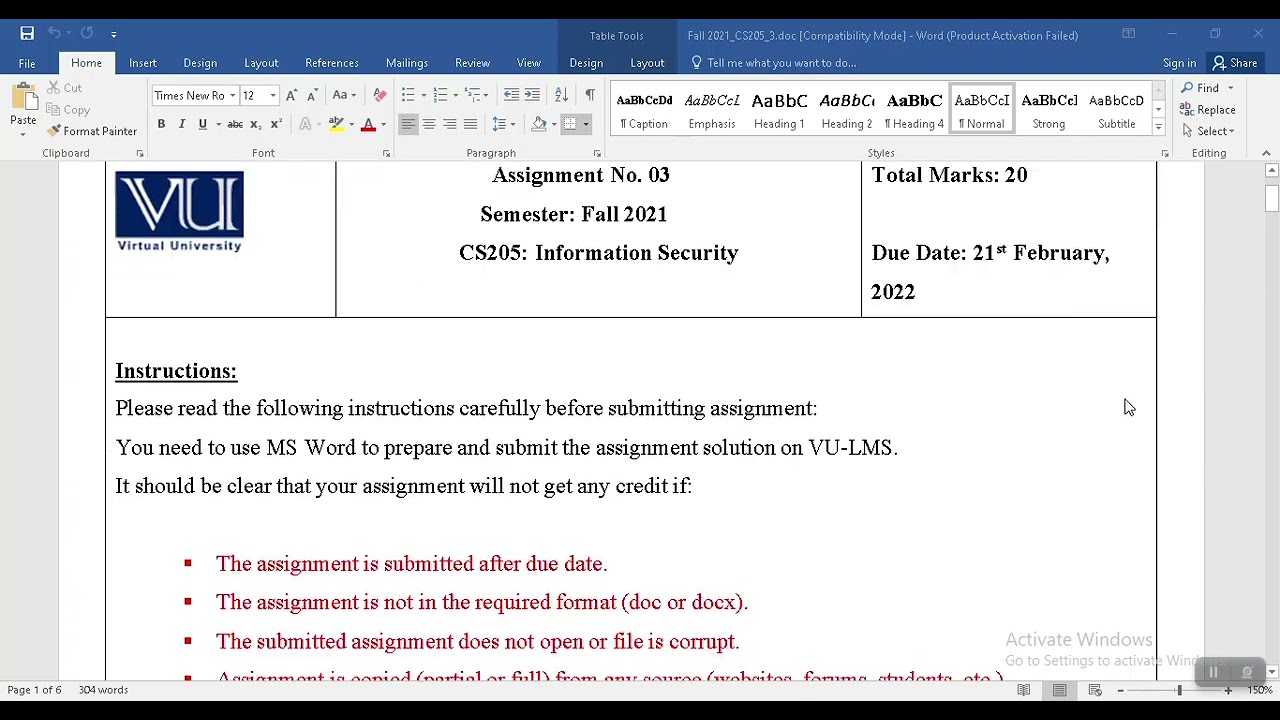
Task: Toggle underline formatting
Action: [203, 124]
